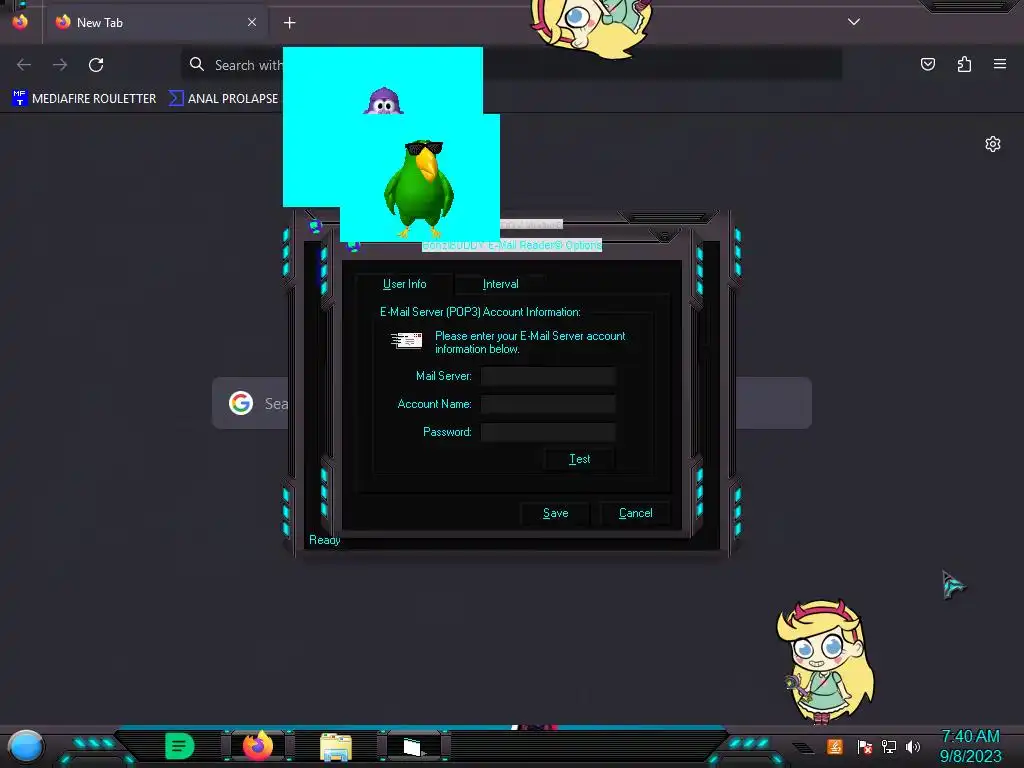Click the "Ready" status bar text

(325, 540)
